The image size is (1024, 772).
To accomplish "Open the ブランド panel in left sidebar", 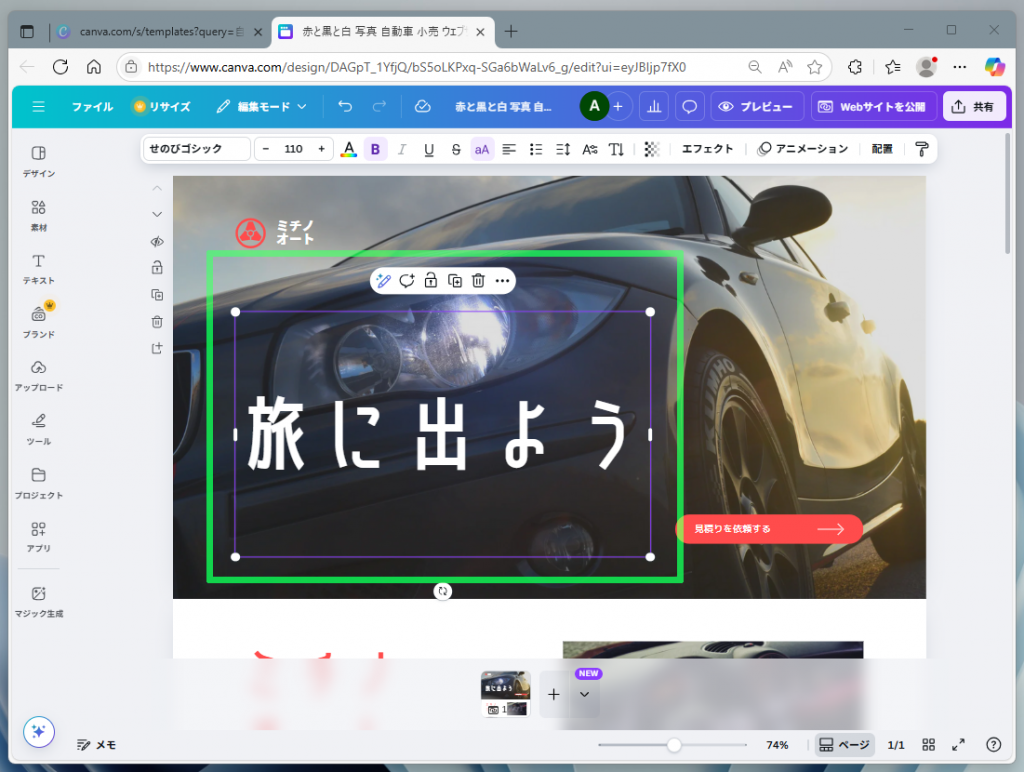I will (x=37, y=320).
